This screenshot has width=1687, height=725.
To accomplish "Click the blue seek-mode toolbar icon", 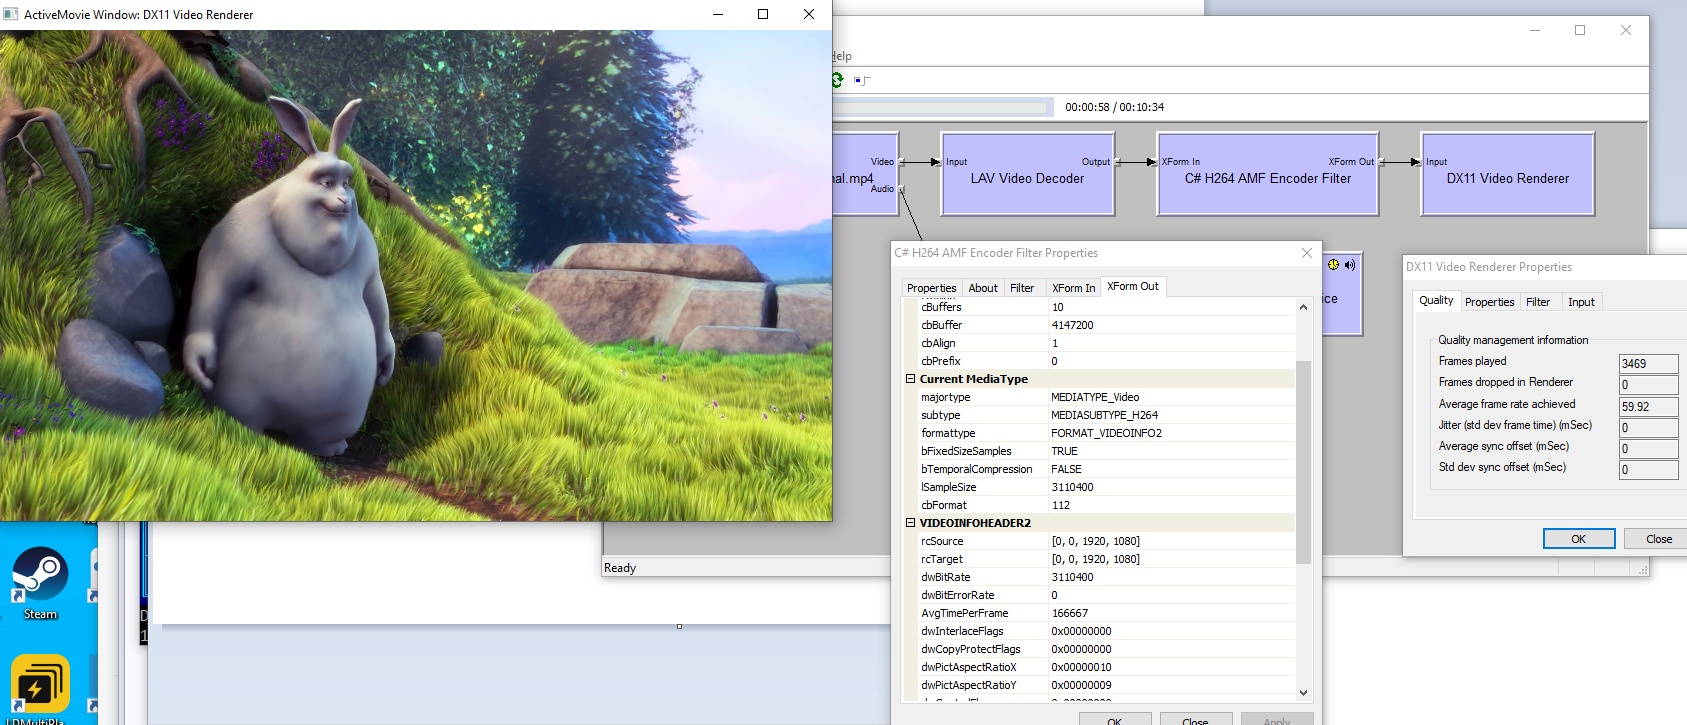I will coord(862,80).
